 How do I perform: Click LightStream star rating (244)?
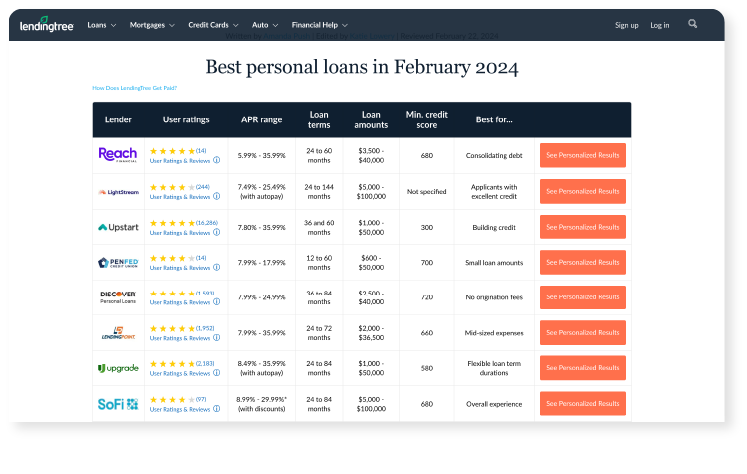click(180, 187)
